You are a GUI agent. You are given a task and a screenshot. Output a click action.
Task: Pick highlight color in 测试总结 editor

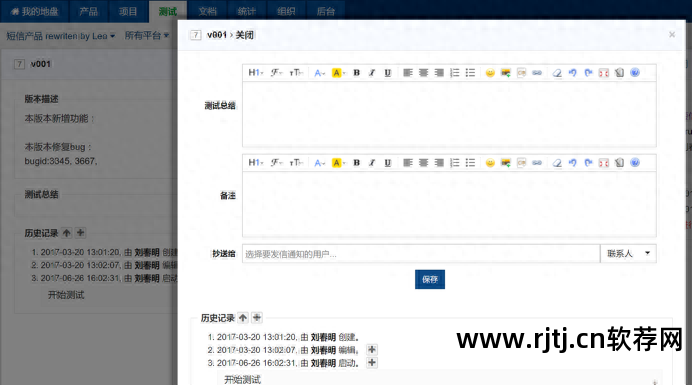tap(338, 73)
